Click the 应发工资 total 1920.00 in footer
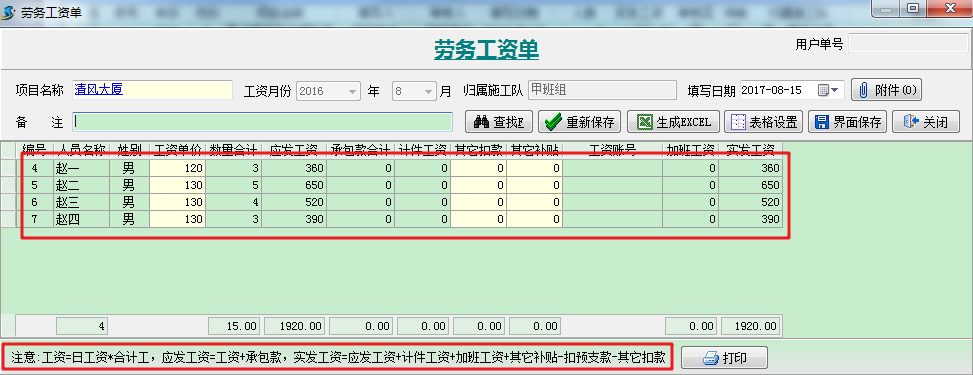Viewport: 973px width, 375px height. [295, 326]
